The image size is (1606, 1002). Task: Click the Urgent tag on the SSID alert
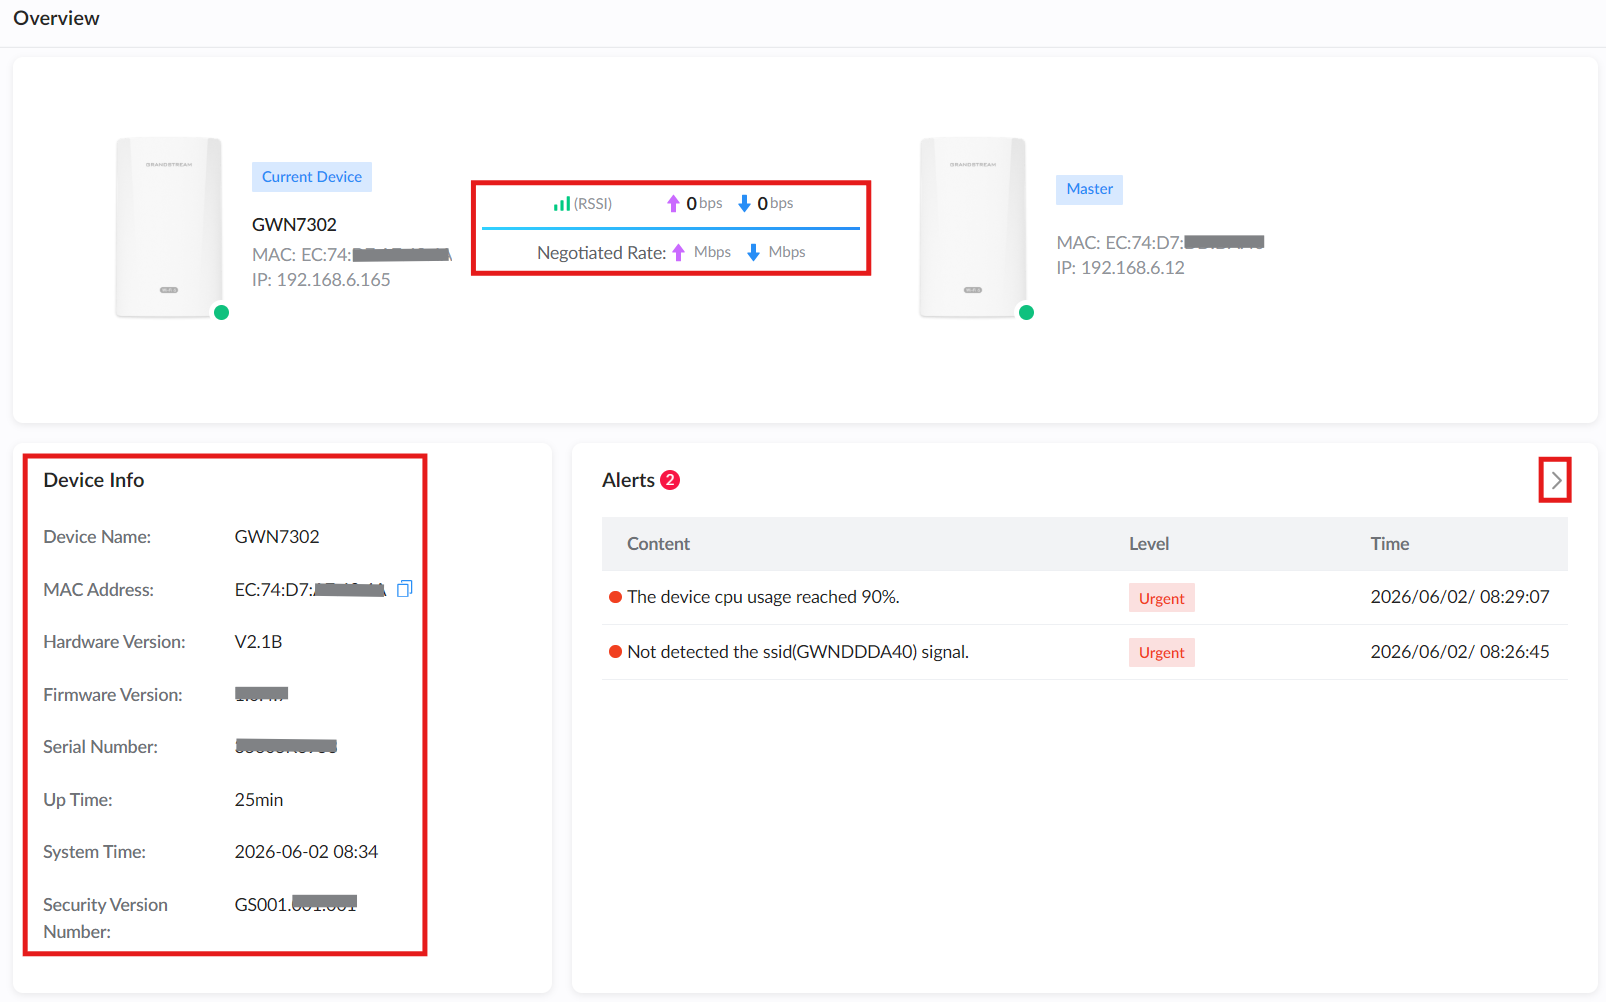(1161, 652)
